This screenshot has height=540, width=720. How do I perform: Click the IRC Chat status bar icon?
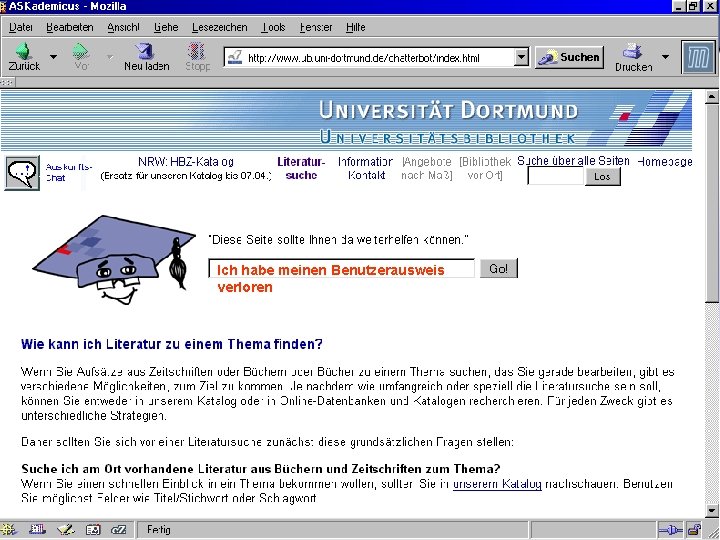pyautogui.click(x=119, y=530)
